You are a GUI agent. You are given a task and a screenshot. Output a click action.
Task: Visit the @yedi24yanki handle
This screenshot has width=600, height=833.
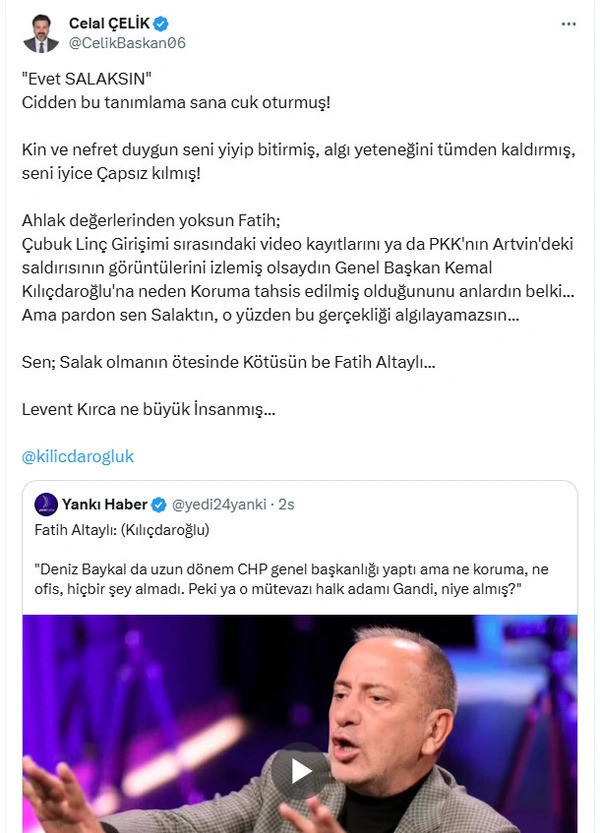point(219,505)
